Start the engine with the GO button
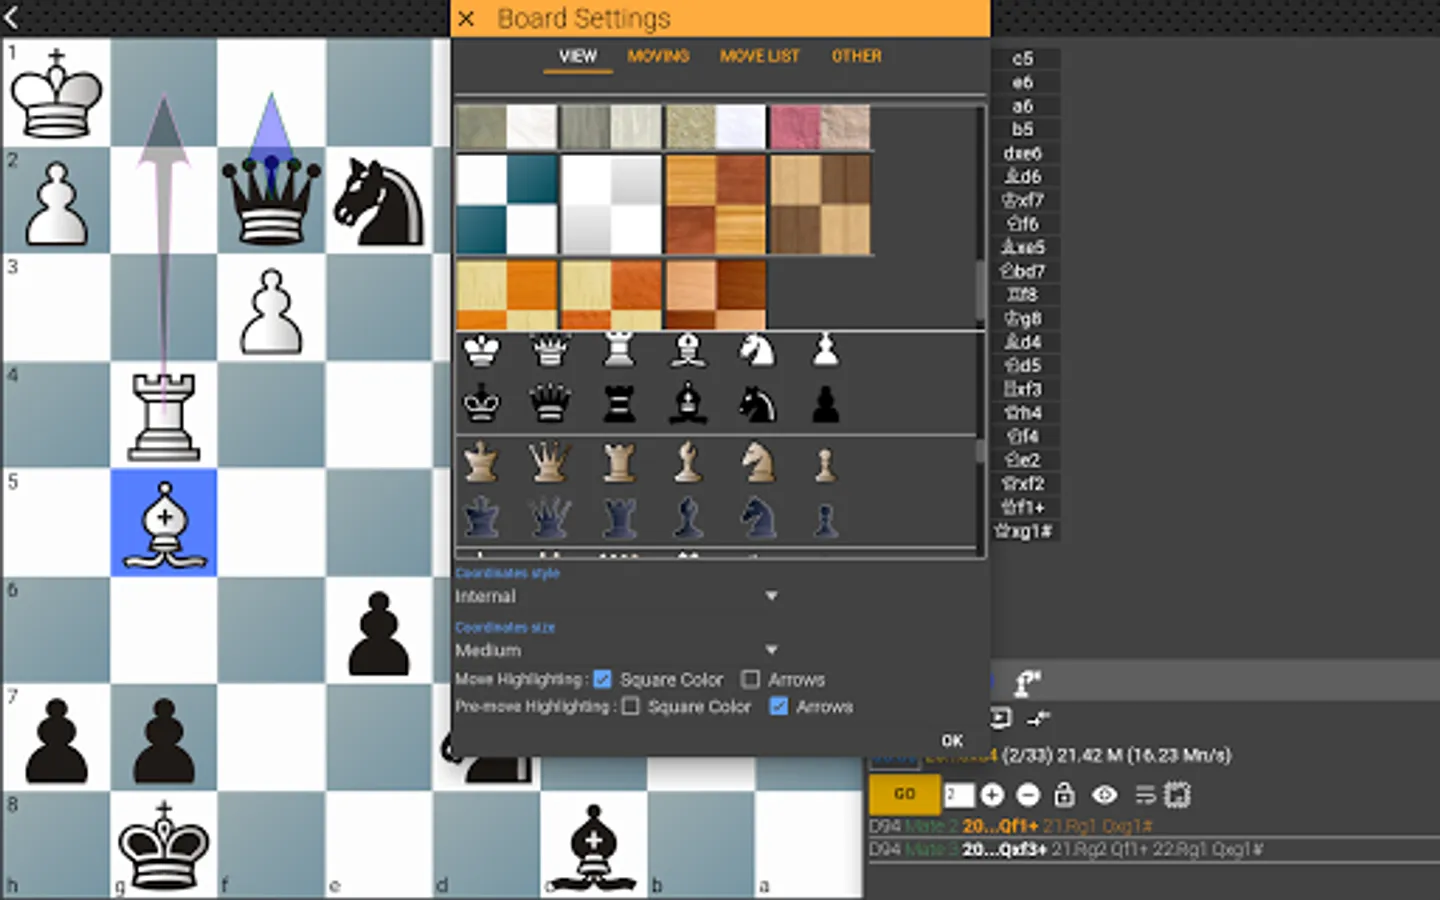This screenshot has height=900, width=1440. pos(905,794)
